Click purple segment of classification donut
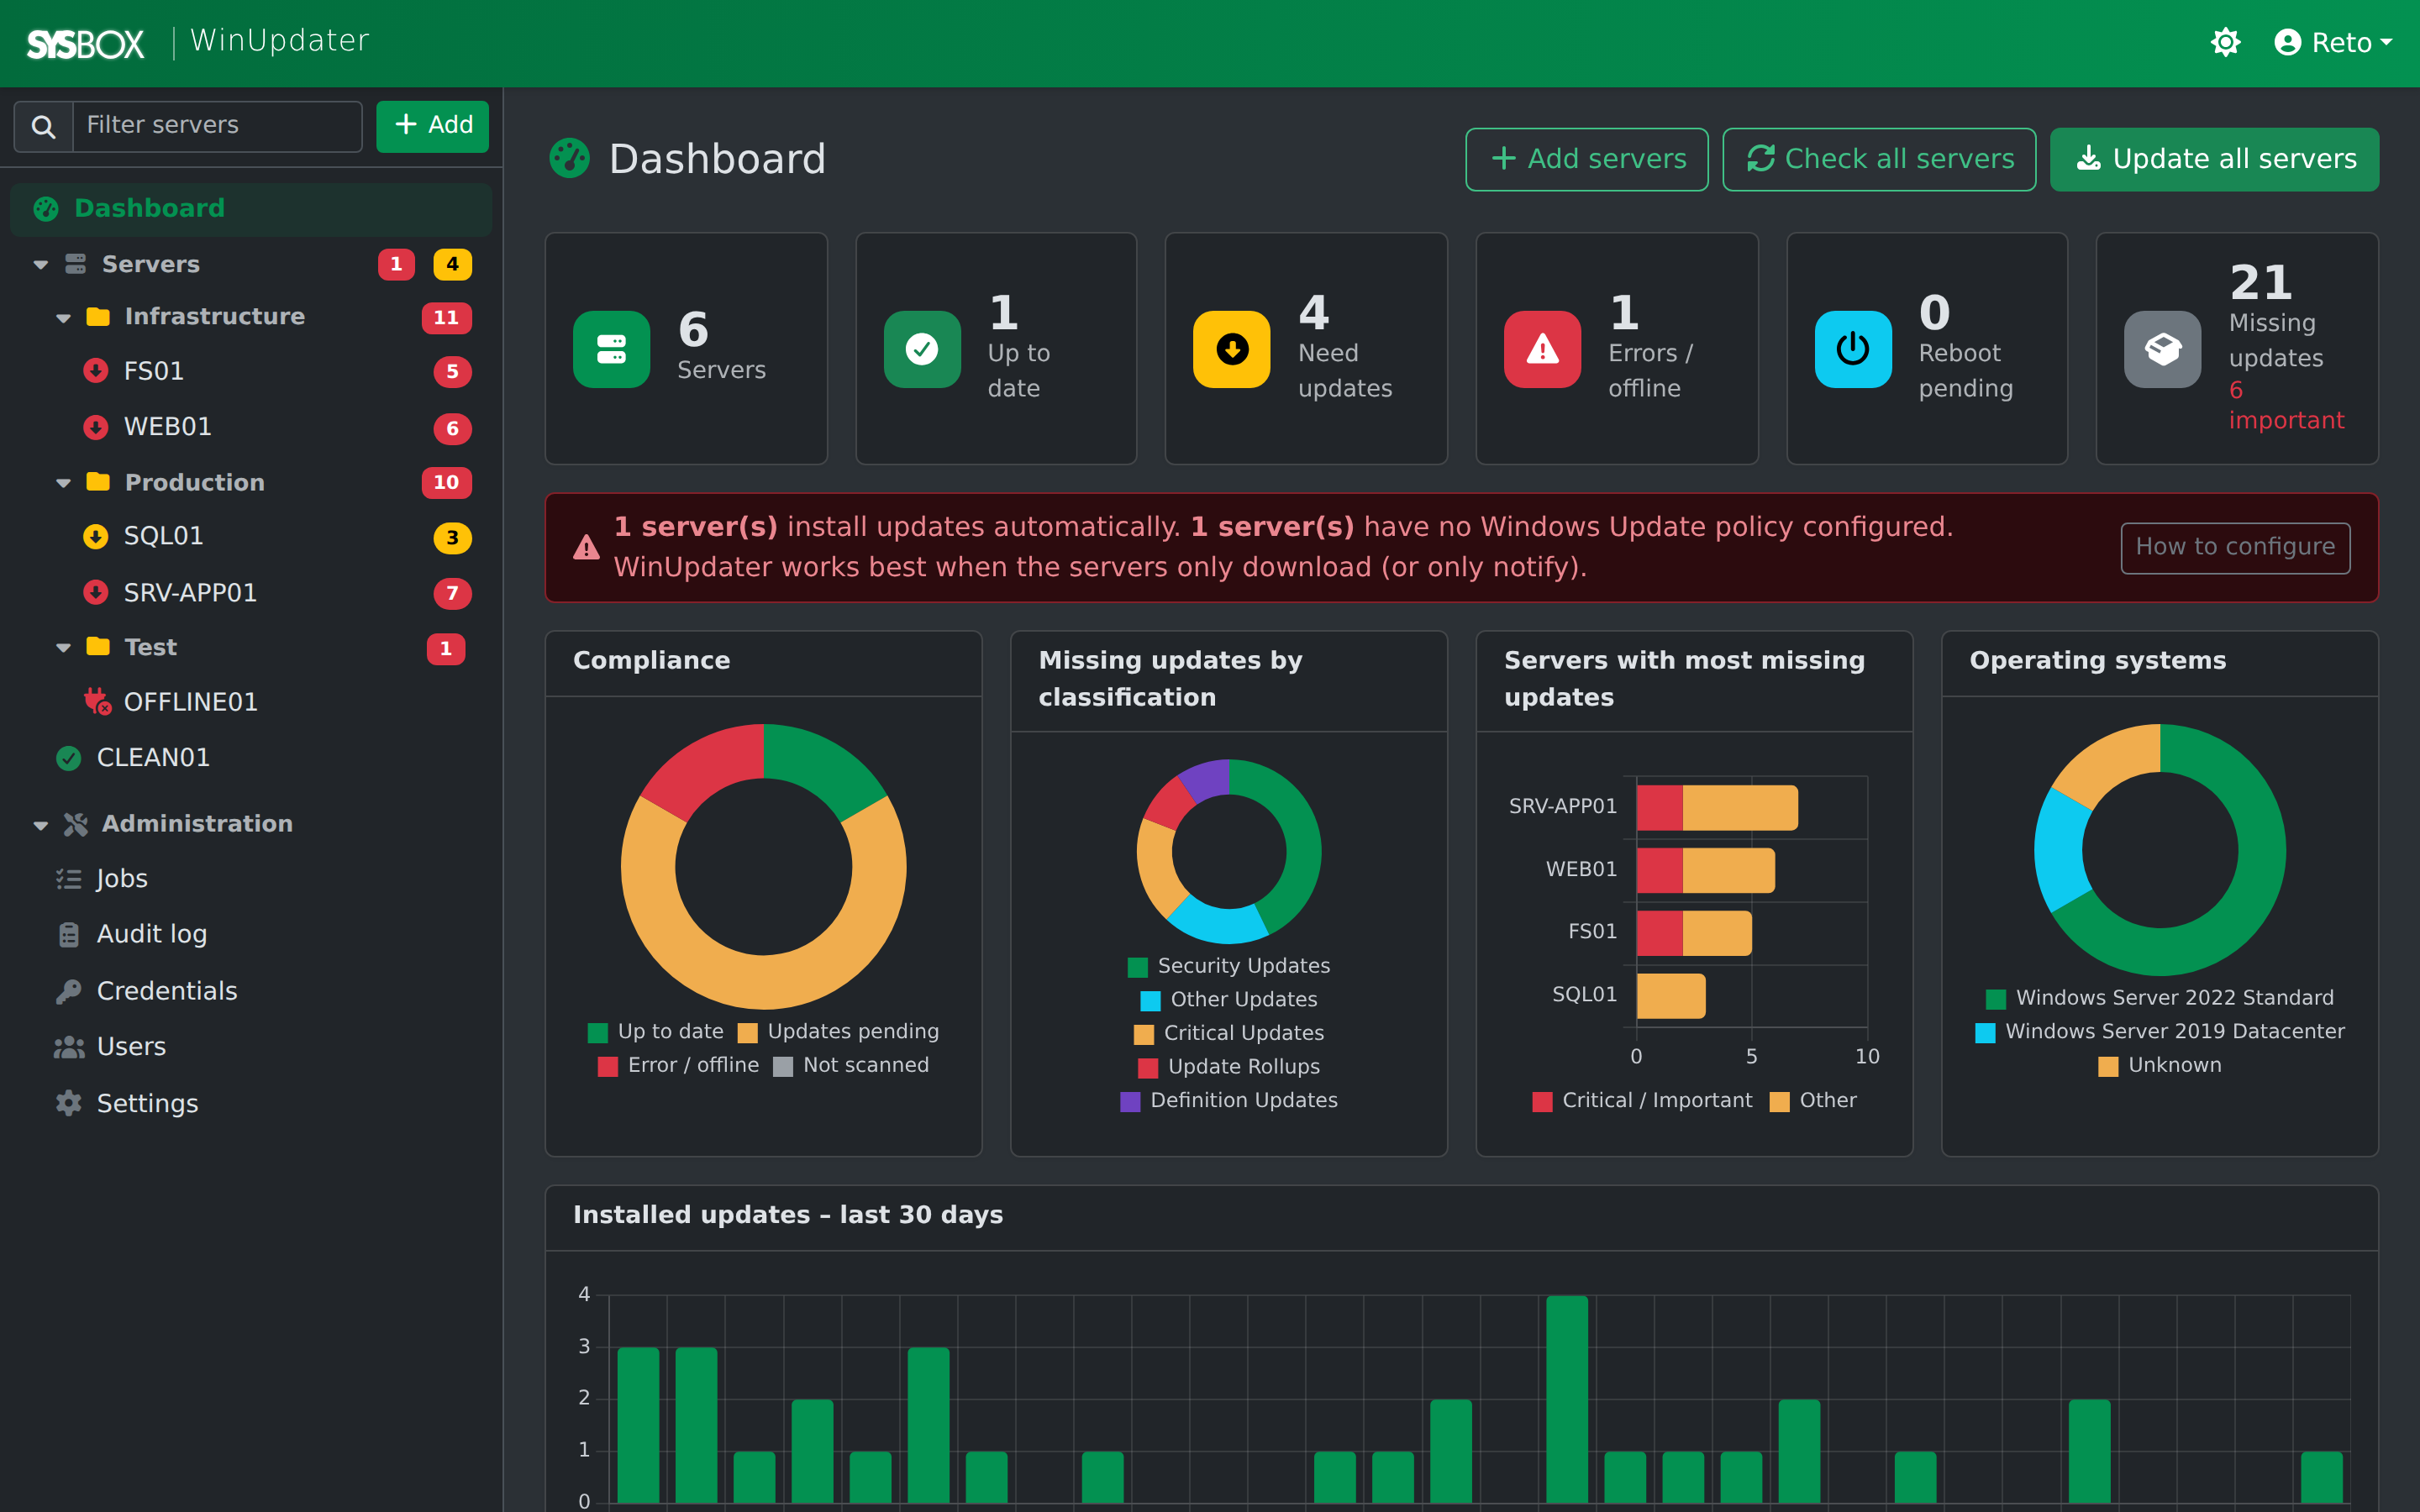Viewport: 2420px width, 1512px height. [1206, 780]
